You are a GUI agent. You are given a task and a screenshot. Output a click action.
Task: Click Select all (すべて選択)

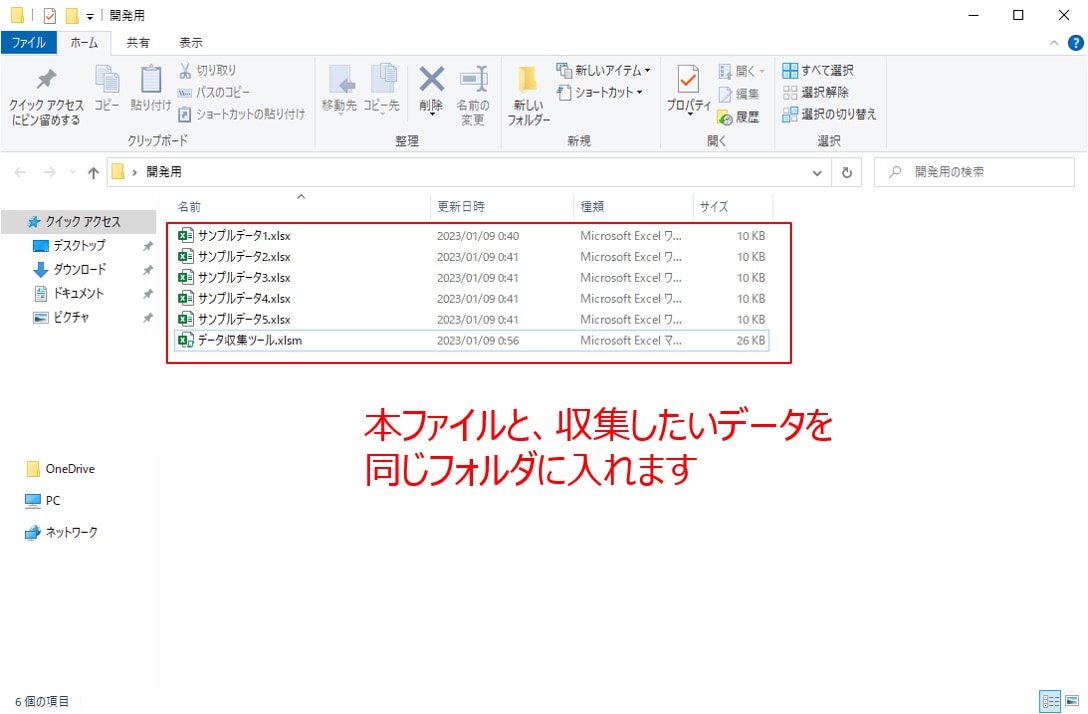(x=818, y=70)
